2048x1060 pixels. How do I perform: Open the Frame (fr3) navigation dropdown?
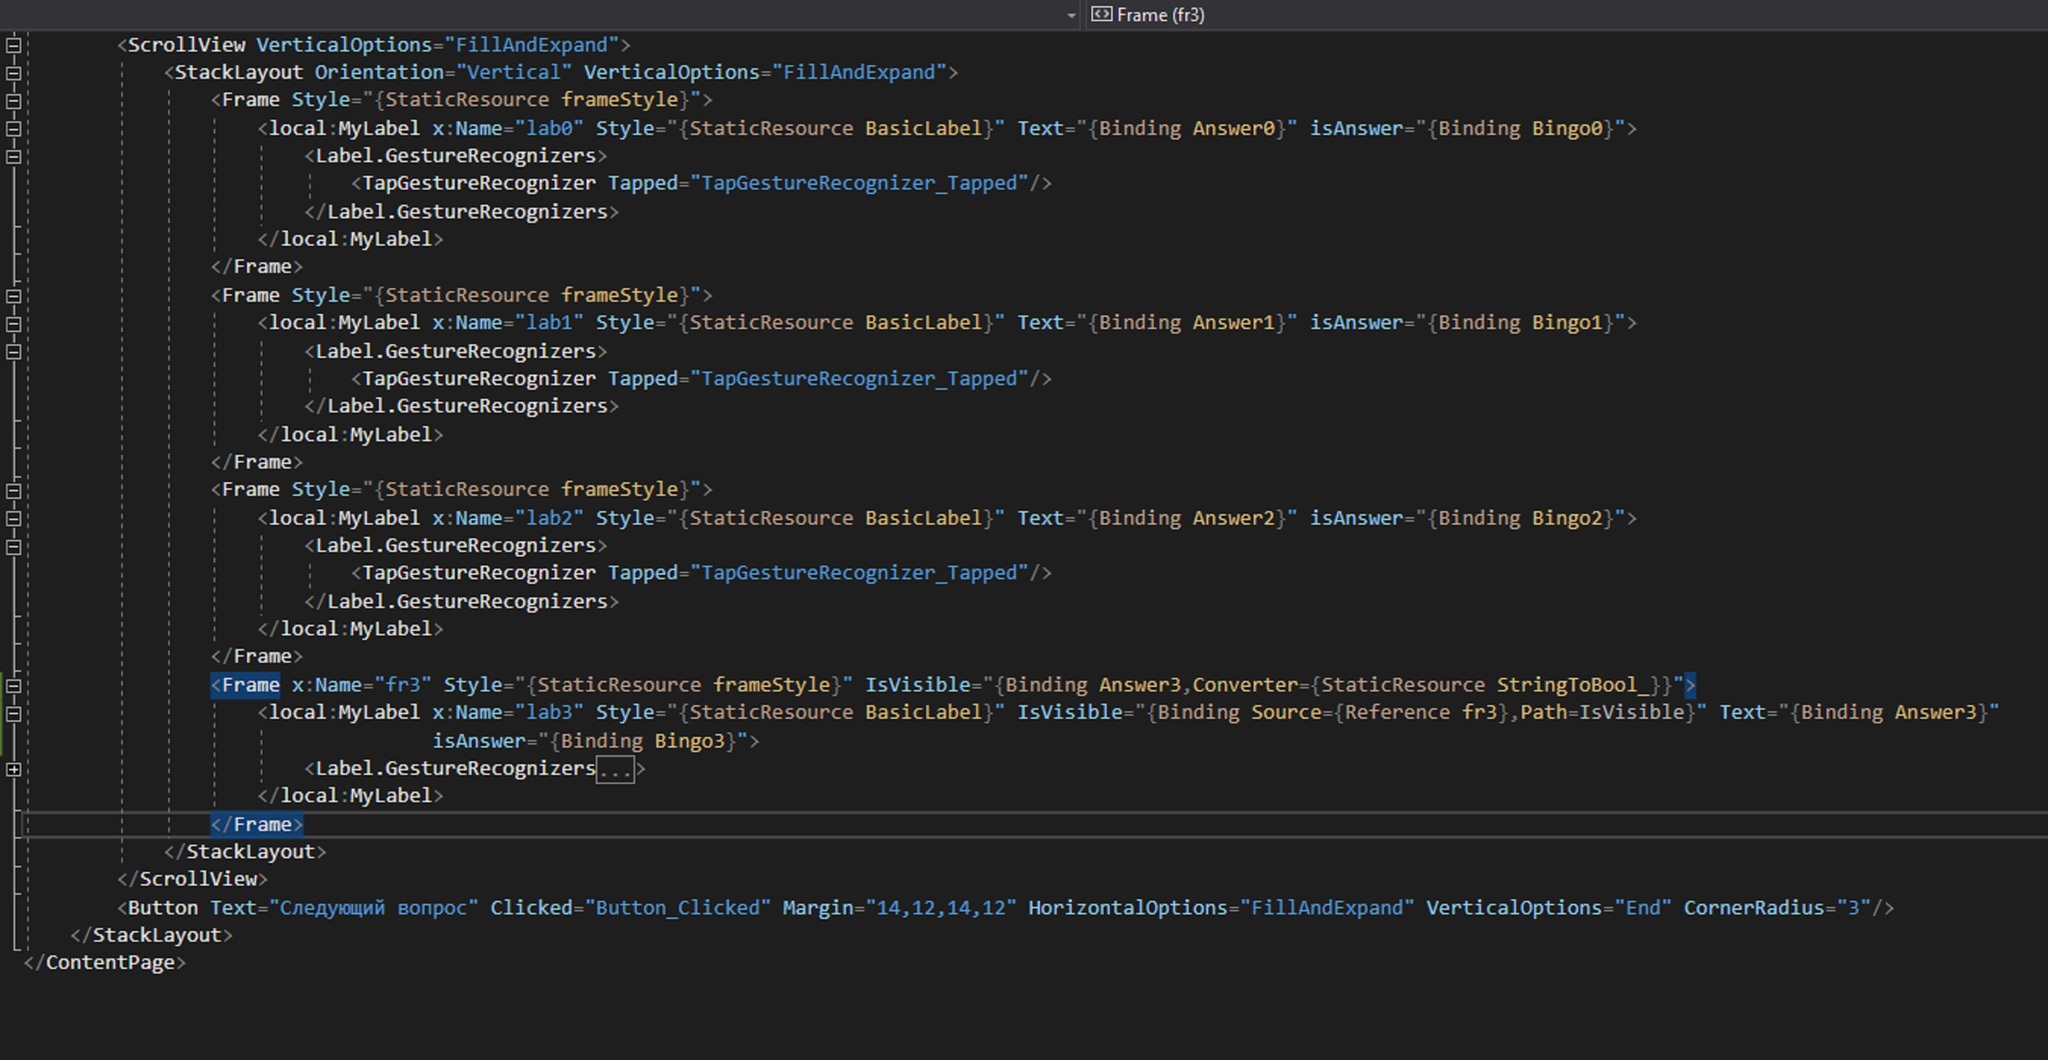[1160, 15]
